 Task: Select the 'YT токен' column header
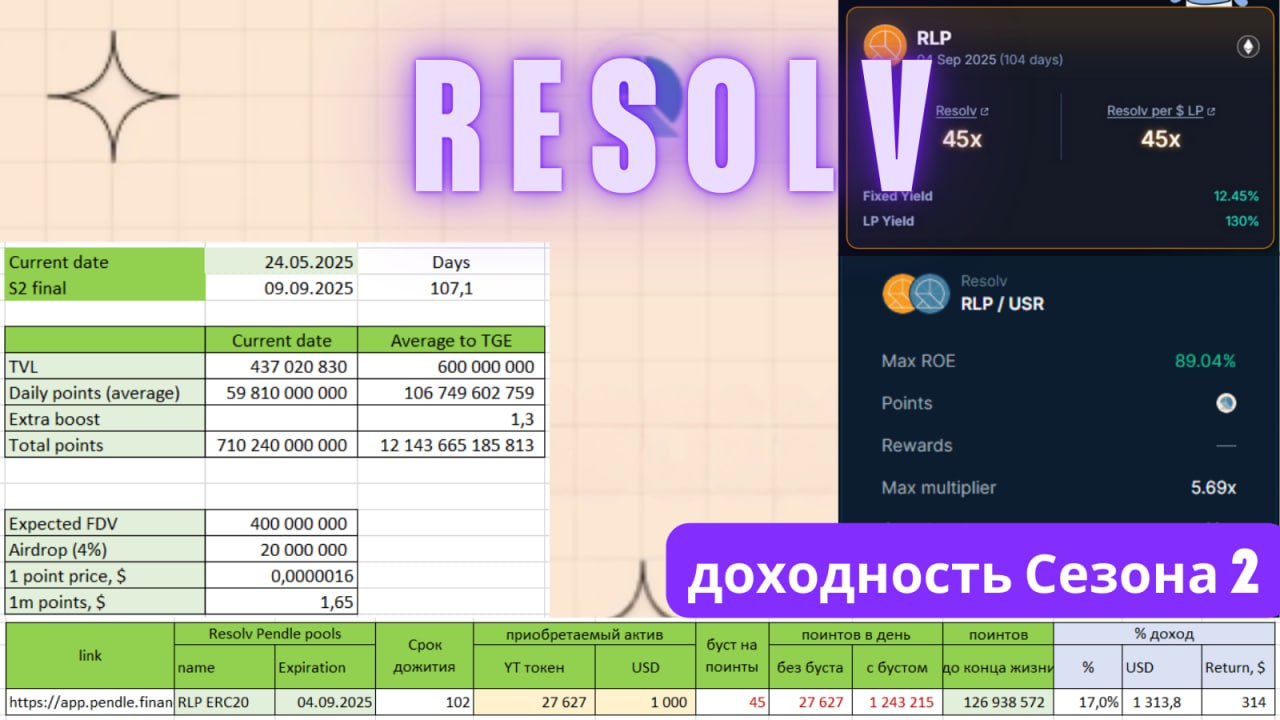534,667
